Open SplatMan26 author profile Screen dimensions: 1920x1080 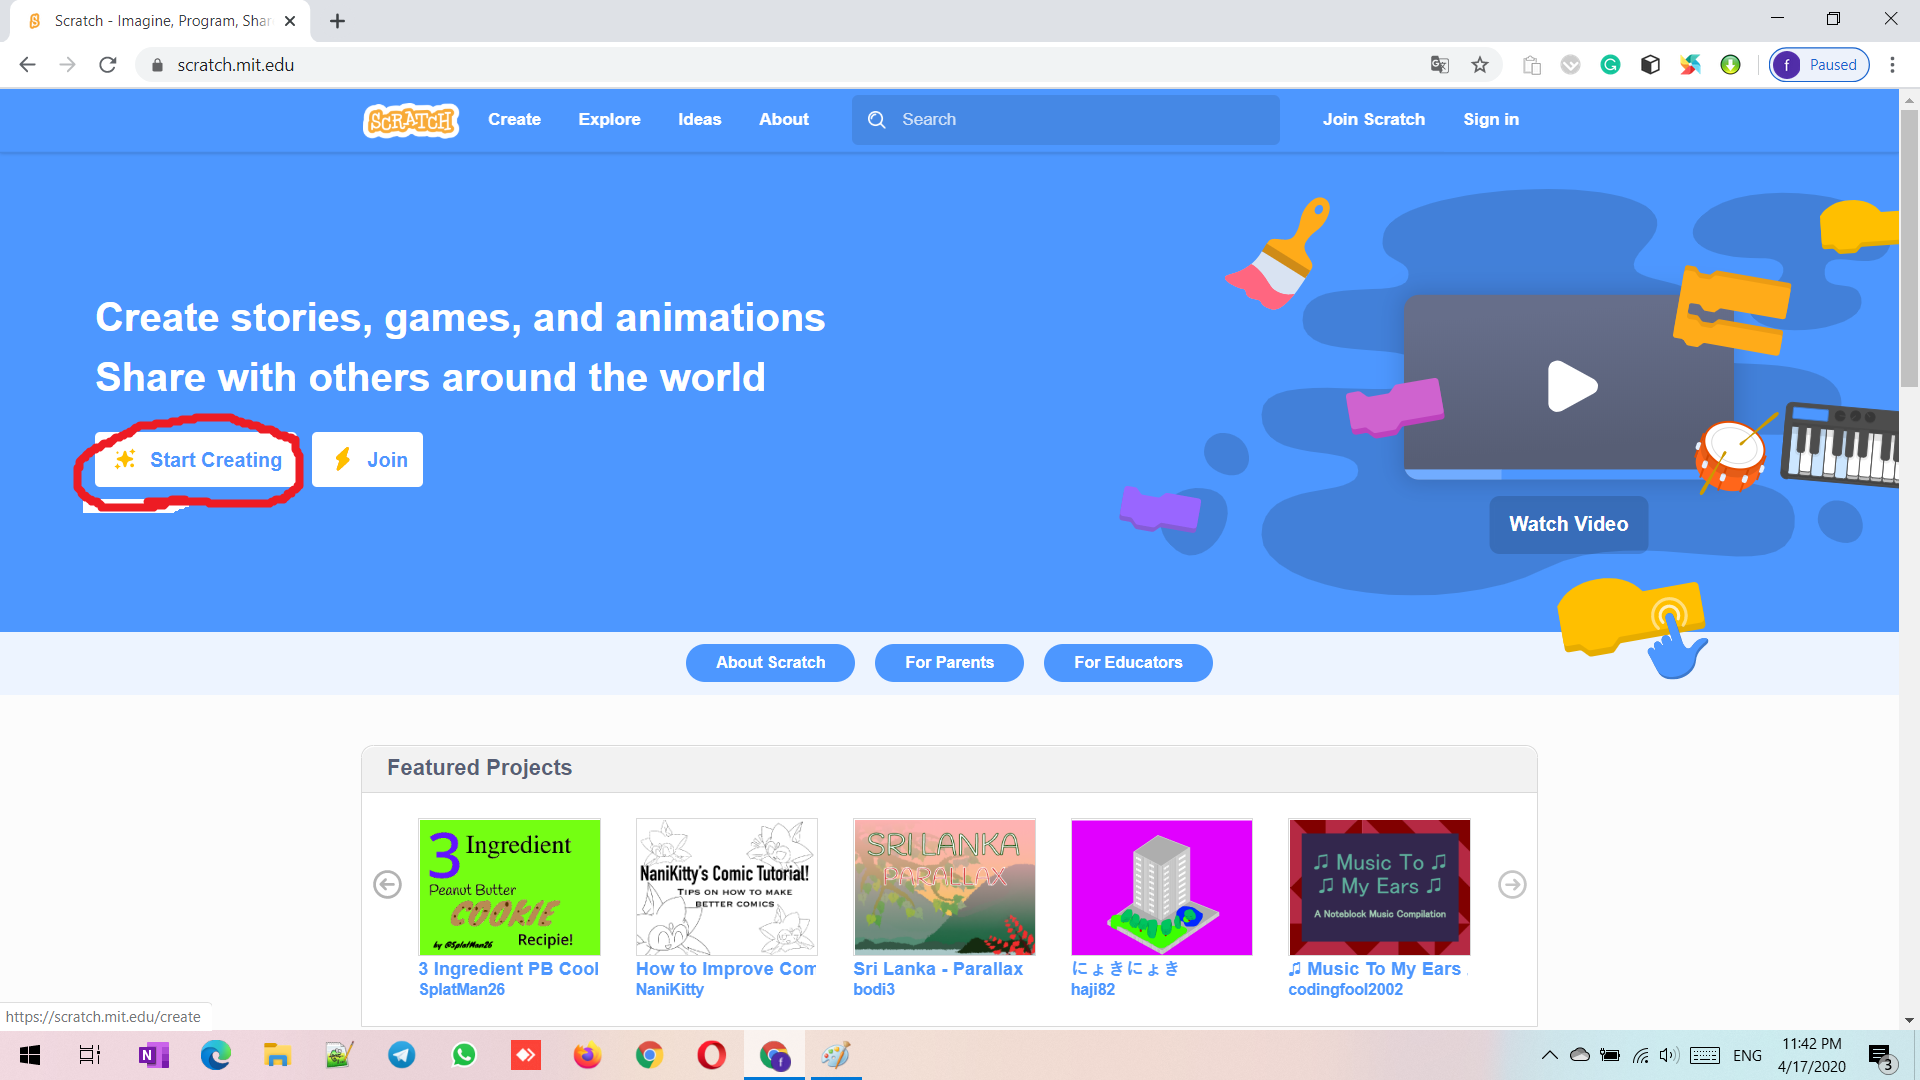(462, 990)
